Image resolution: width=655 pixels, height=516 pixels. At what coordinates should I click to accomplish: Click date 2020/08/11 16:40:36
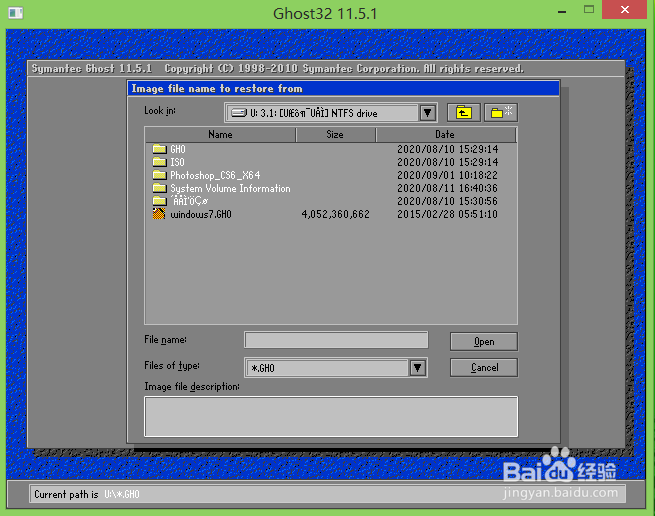(447, 188)
